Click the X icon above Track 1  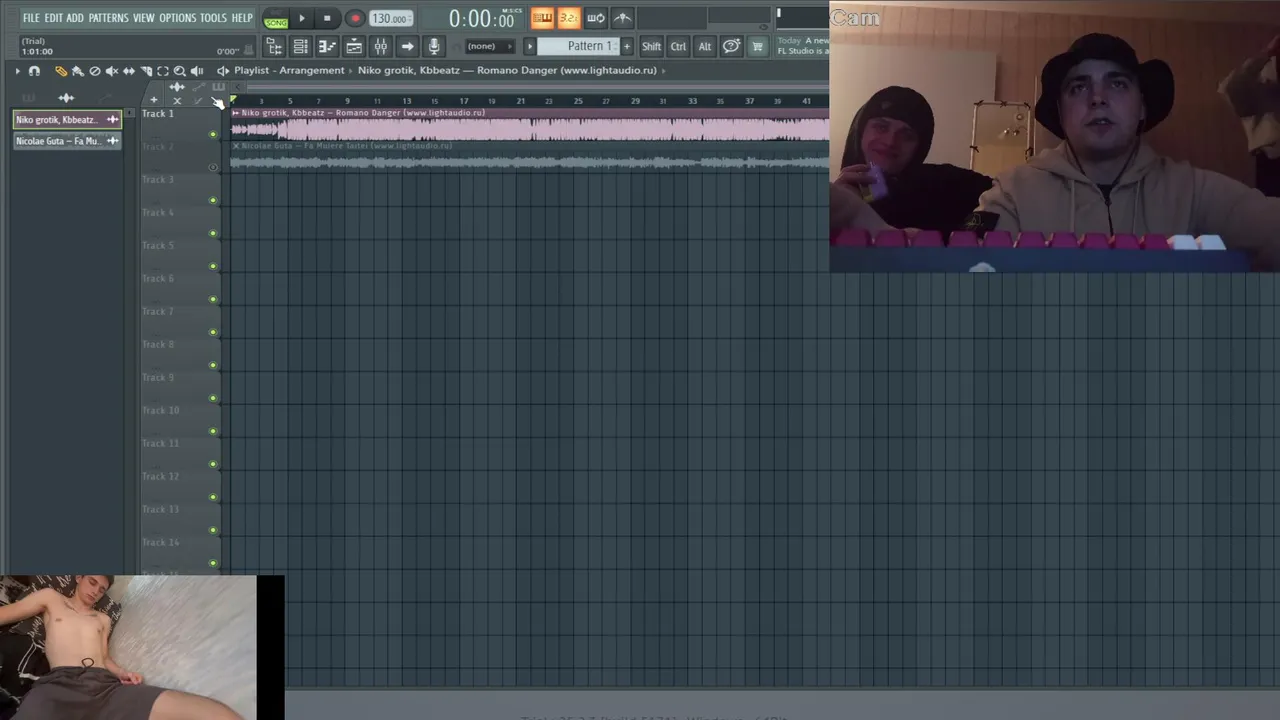[x=177, y=100]
